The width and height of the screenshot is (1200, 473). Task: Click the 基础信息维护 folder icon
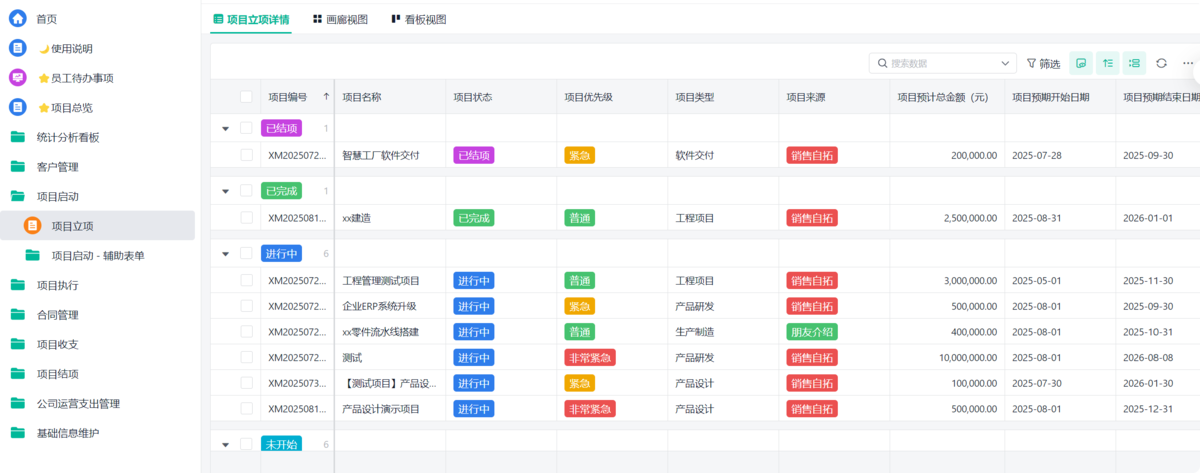17,433
